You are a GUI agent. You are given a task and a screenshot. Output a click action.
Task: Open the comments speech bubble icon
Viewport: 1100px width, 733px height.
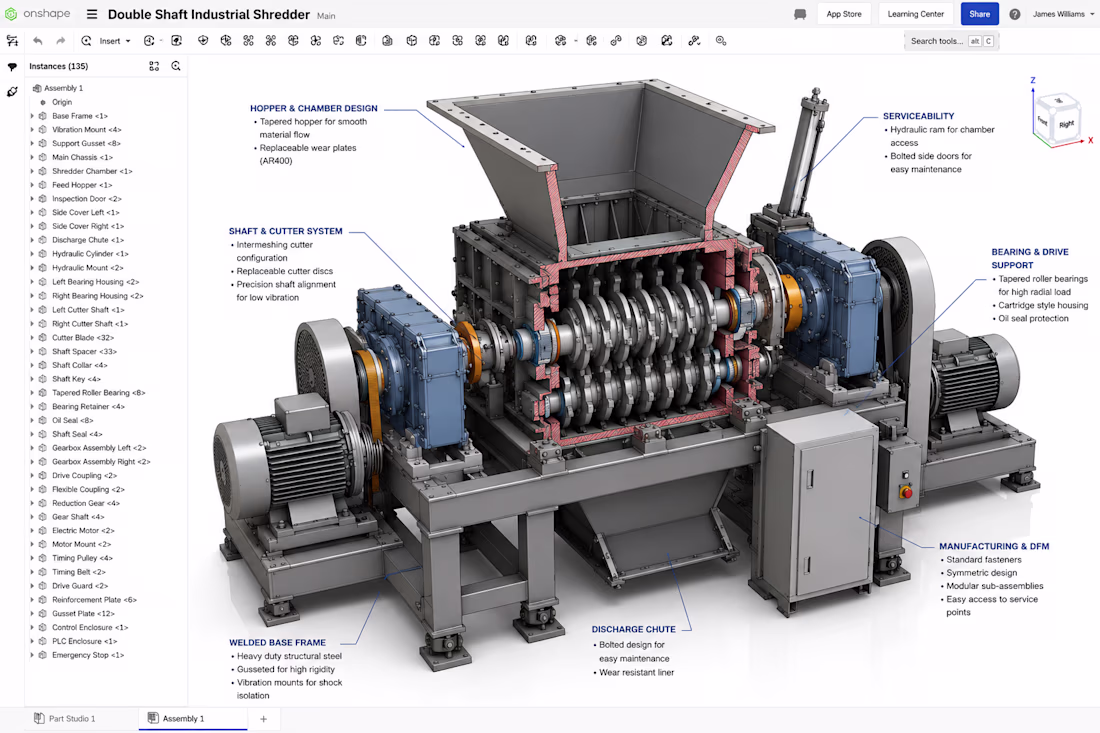(x=800, y=14)
